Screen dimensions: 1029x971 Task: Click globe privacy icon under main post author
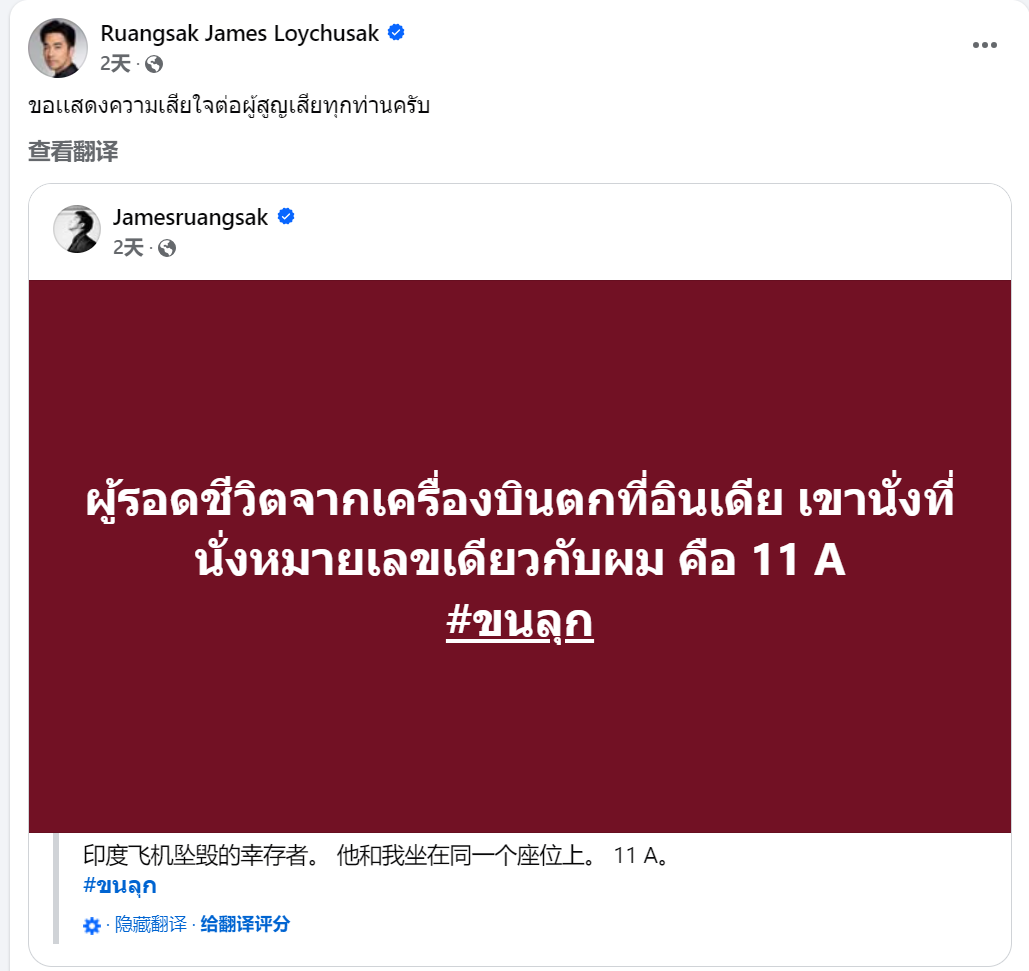154,64
